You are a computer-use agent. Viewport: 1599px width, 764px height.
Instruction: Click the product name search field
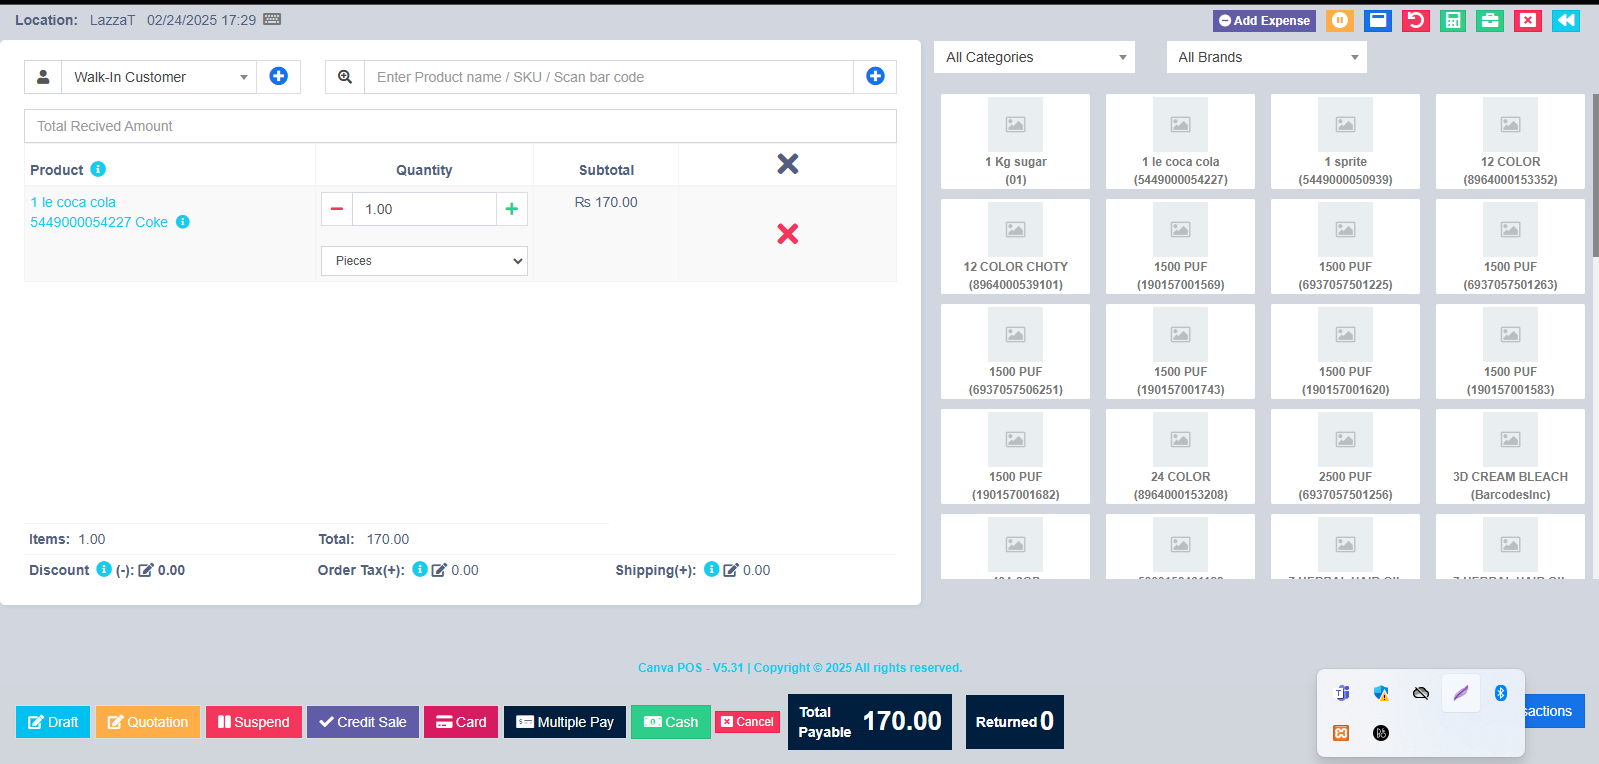point(609,77)
